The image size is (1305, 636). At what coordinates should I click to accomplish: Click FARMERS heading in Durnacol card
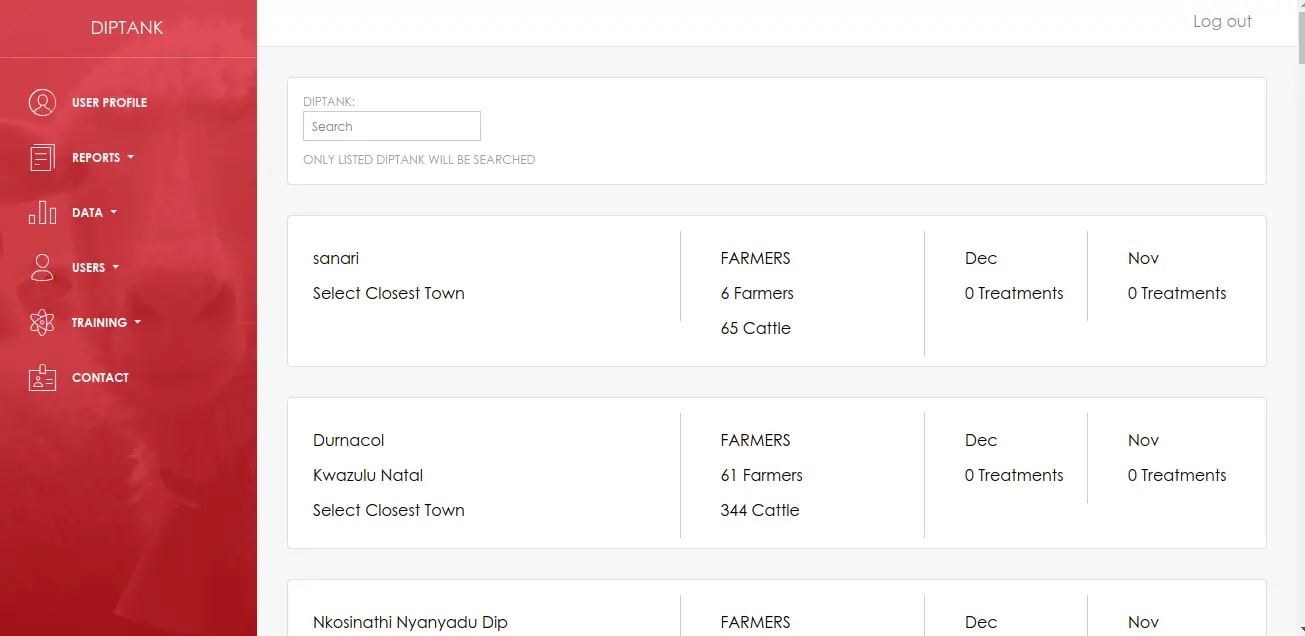click(x=755, y=440)
